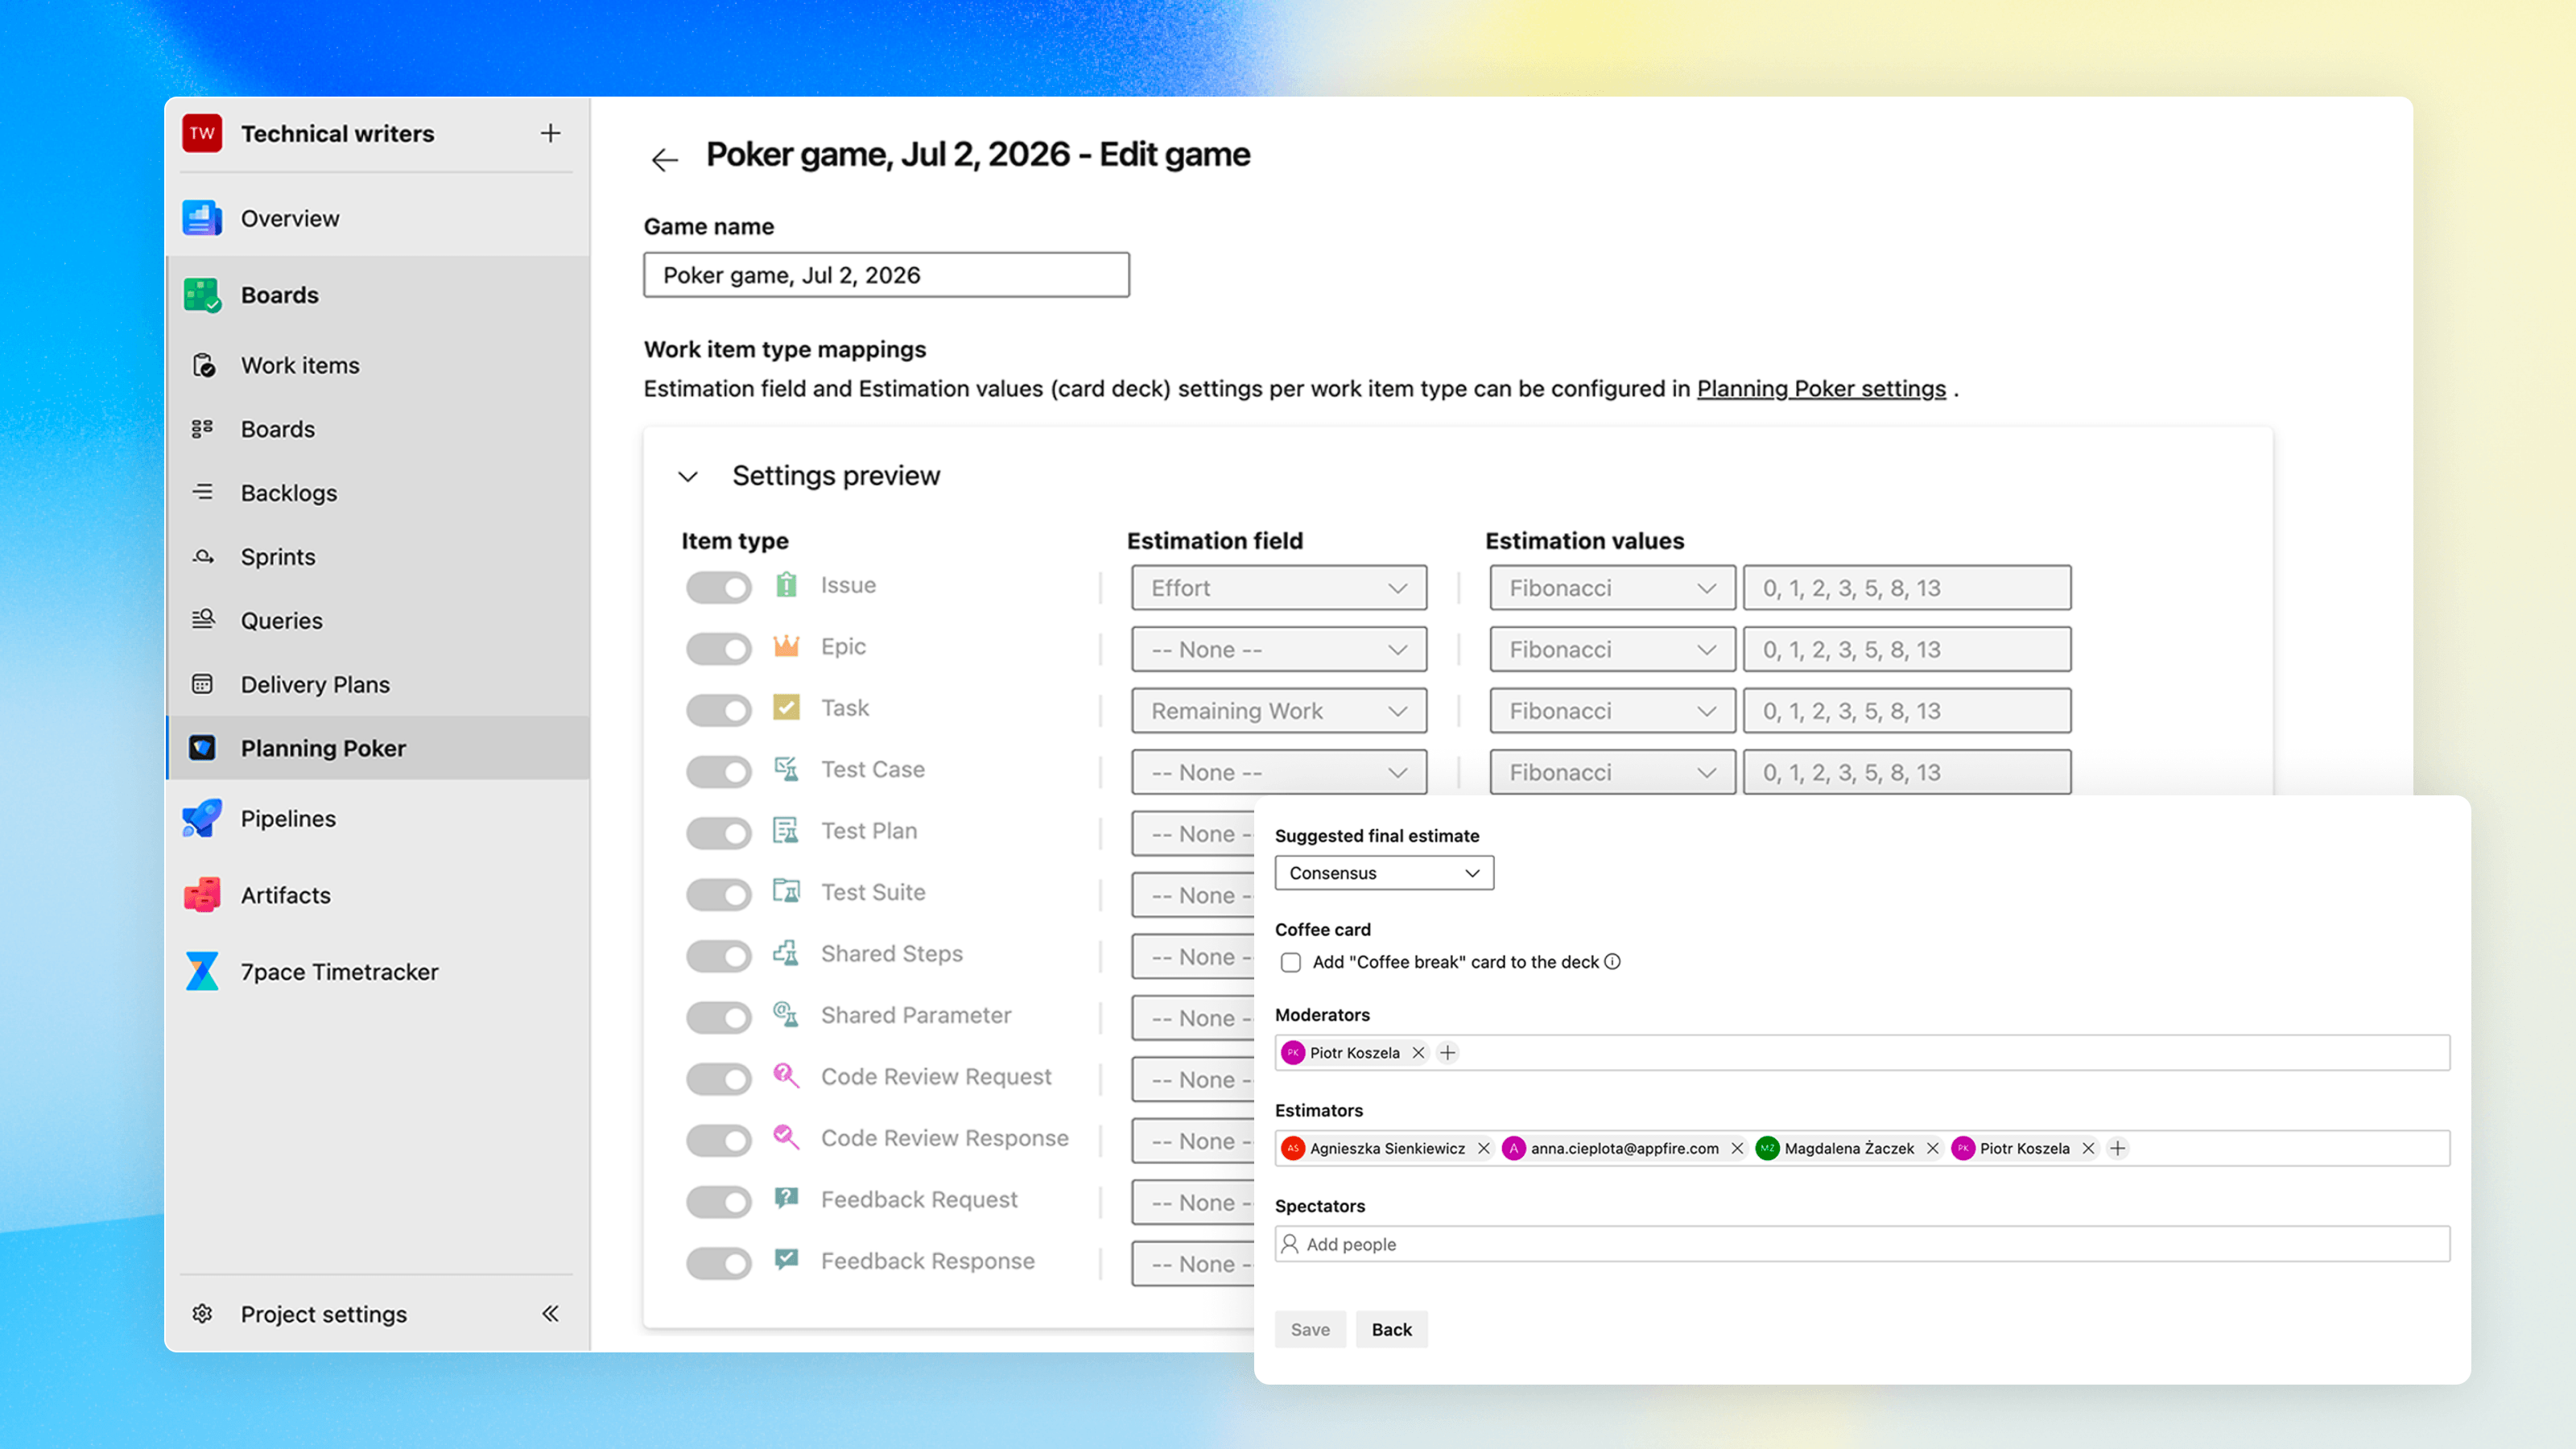Open the Planning Poker settings link
Screen dimensions: 2576x1449
tap(1821, 388)
